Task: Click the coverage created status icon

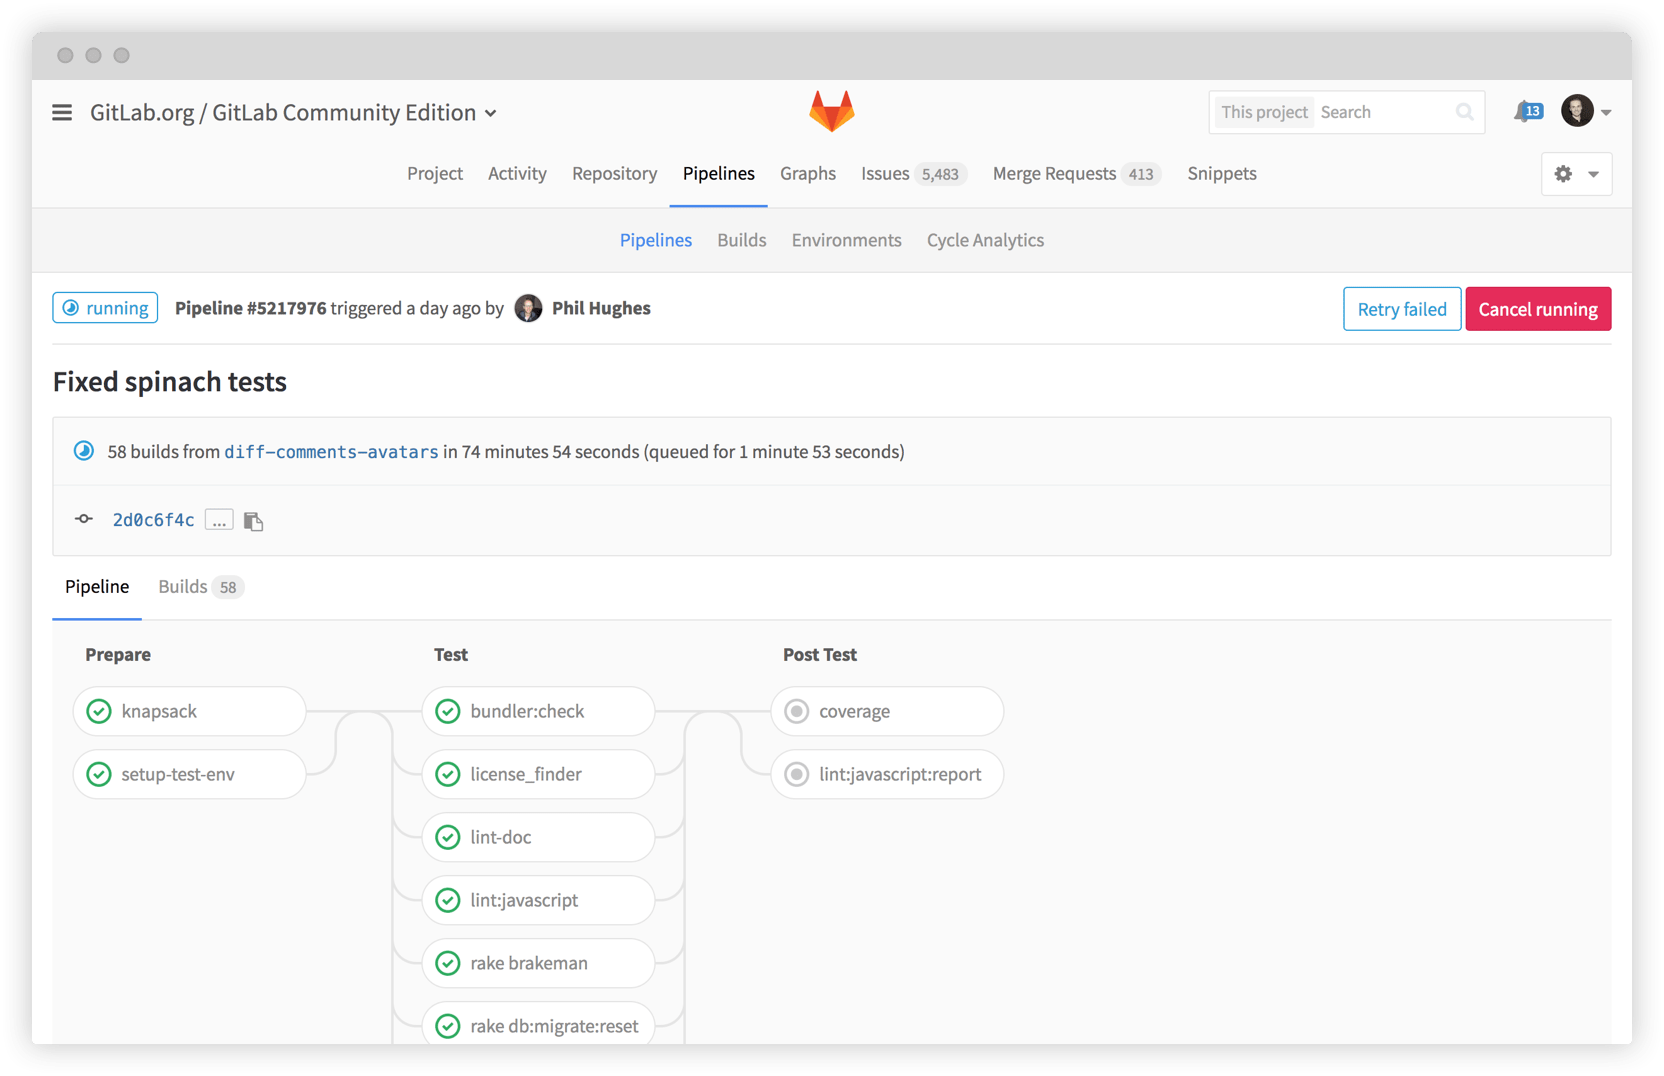Action: click(x=797, y=711)
